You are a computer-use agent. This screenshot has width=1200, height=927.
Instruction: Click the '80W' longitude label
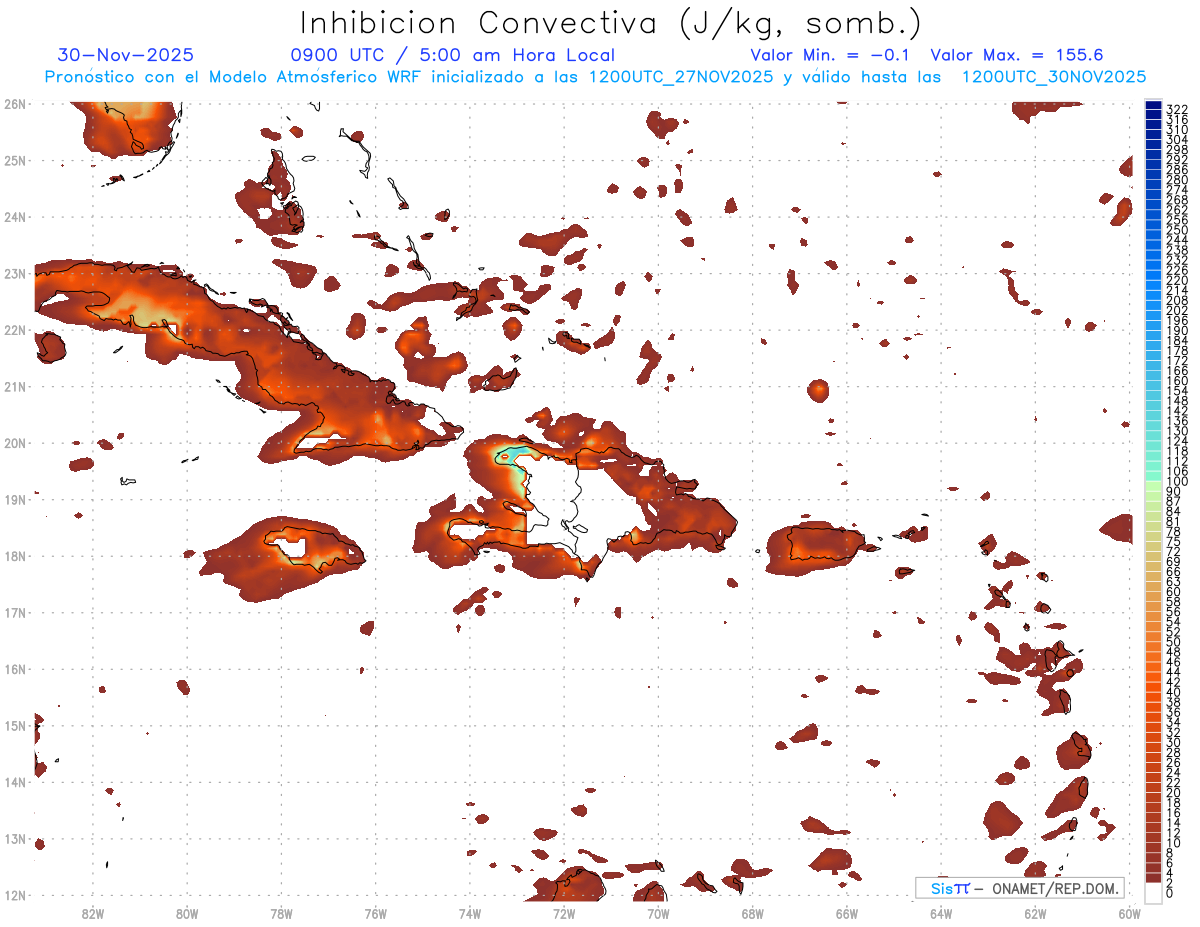coord(187,913)
